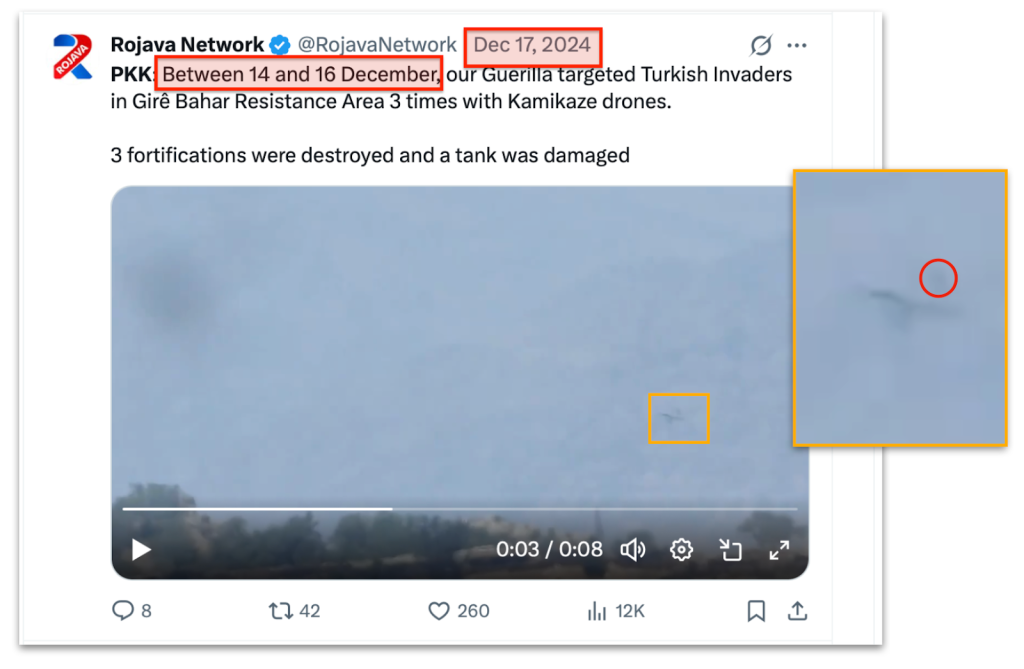Toggle picture-in-picture mode
Image resolution: width=1024 pixels, height=669 pixels.
[x=730, y=549]
